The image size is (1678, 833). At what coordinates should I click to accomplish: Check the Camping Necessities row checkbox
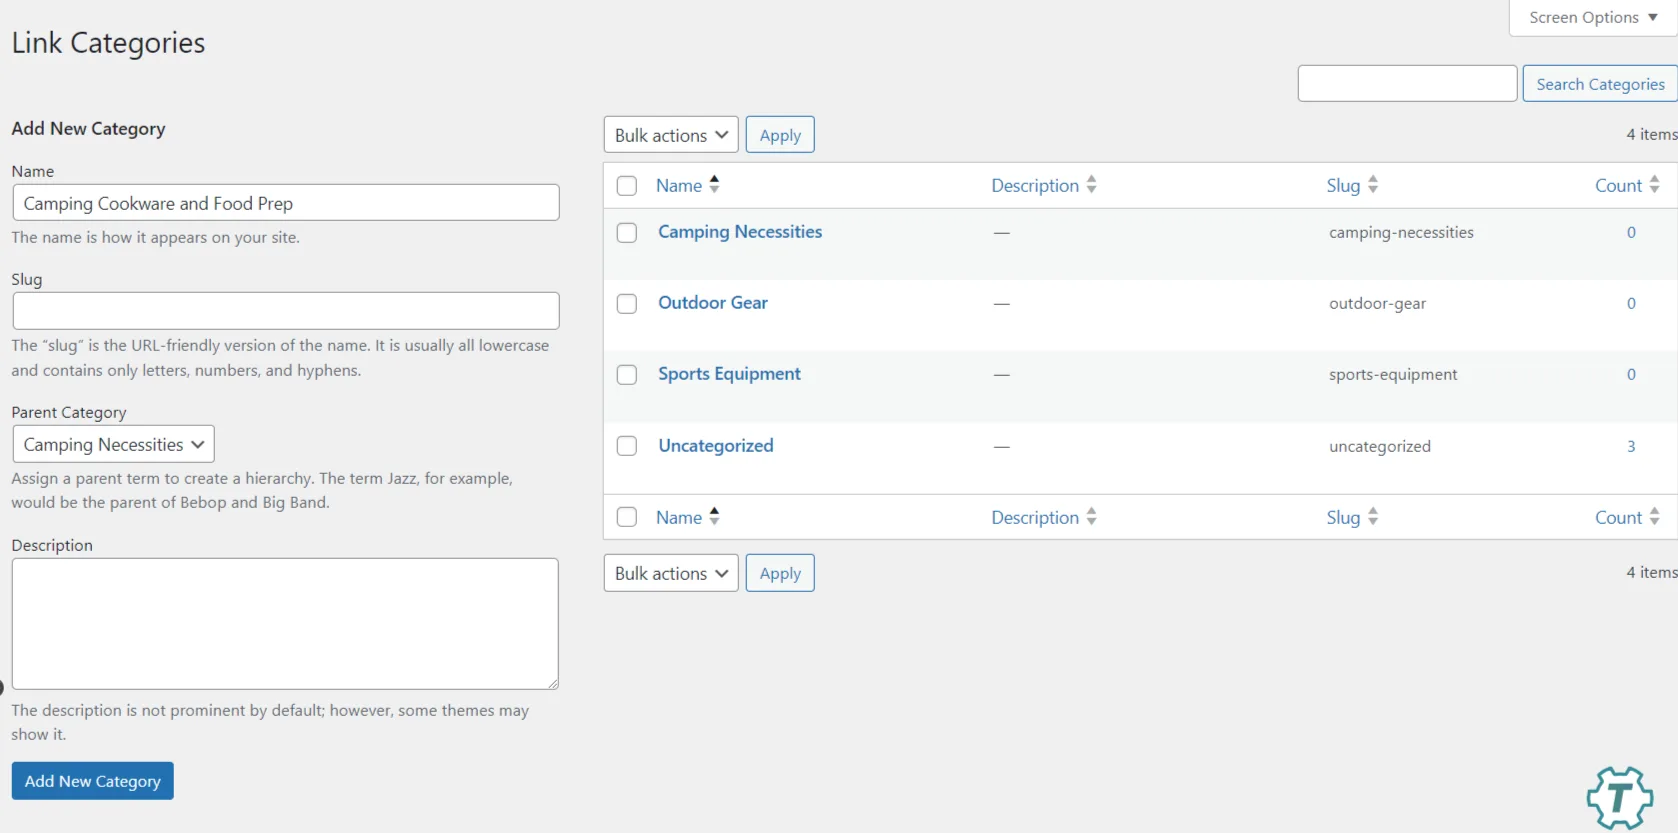(x=627, y=233)
